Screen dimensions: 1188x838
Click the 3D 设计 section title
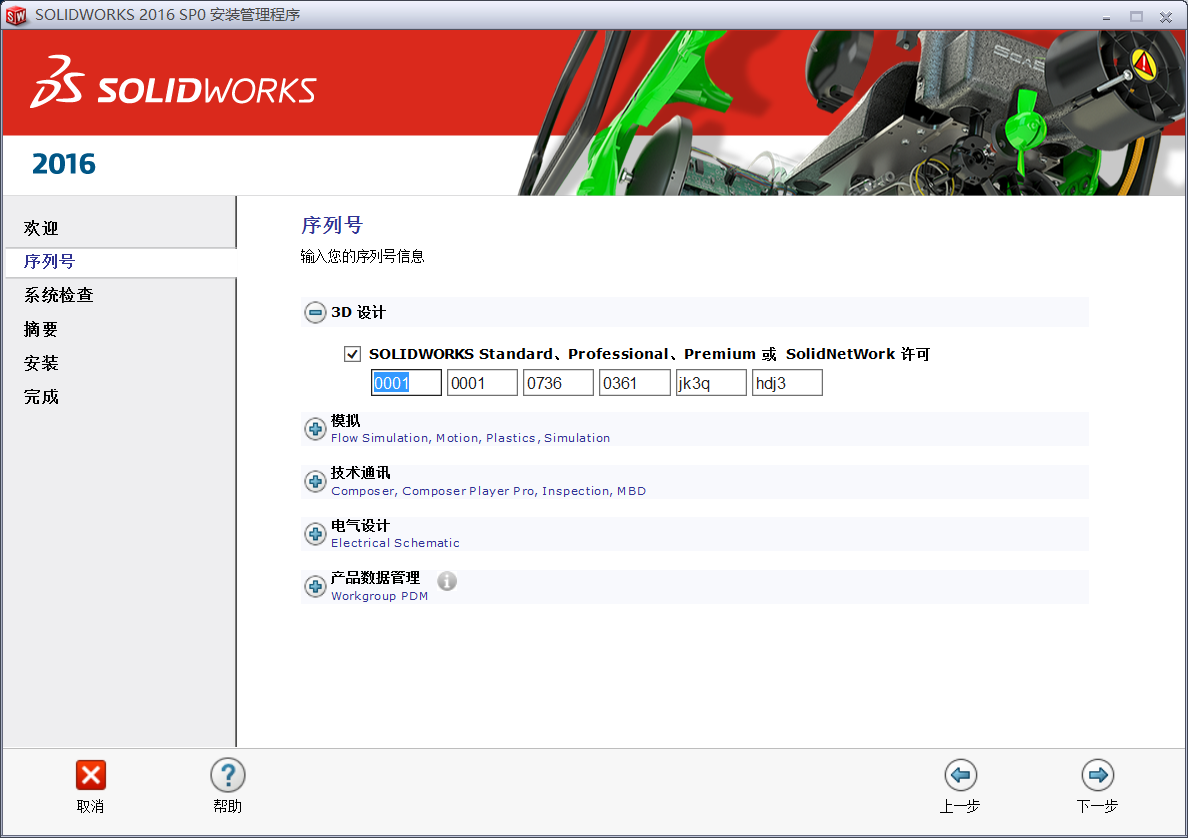click(358, 312)
